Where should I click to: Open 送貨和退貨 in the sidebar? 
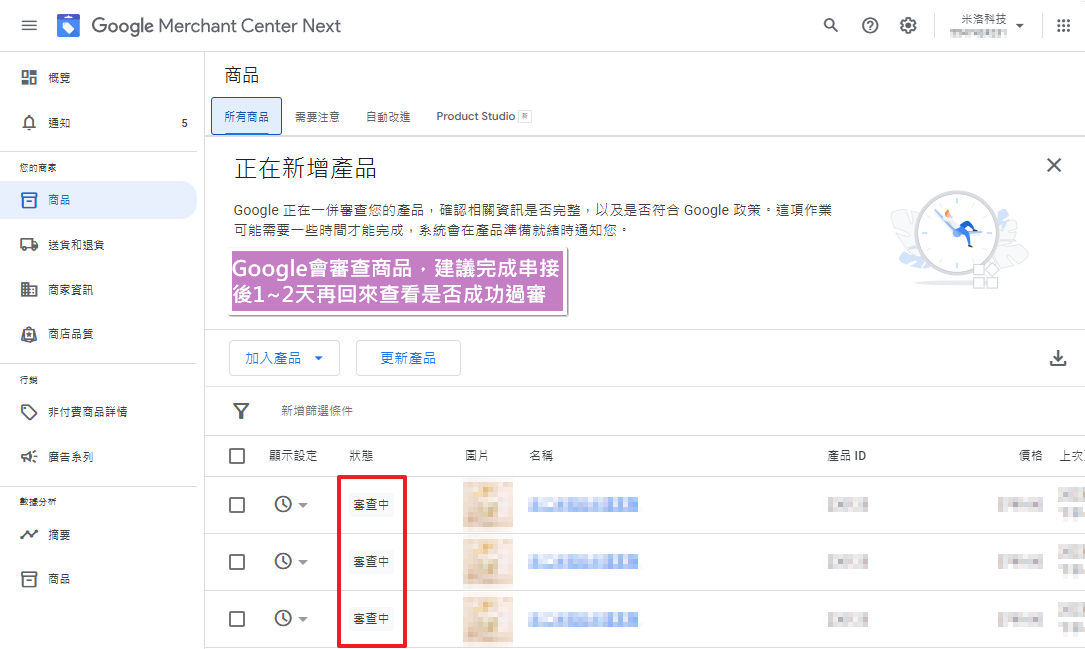(x=76, y=245)
